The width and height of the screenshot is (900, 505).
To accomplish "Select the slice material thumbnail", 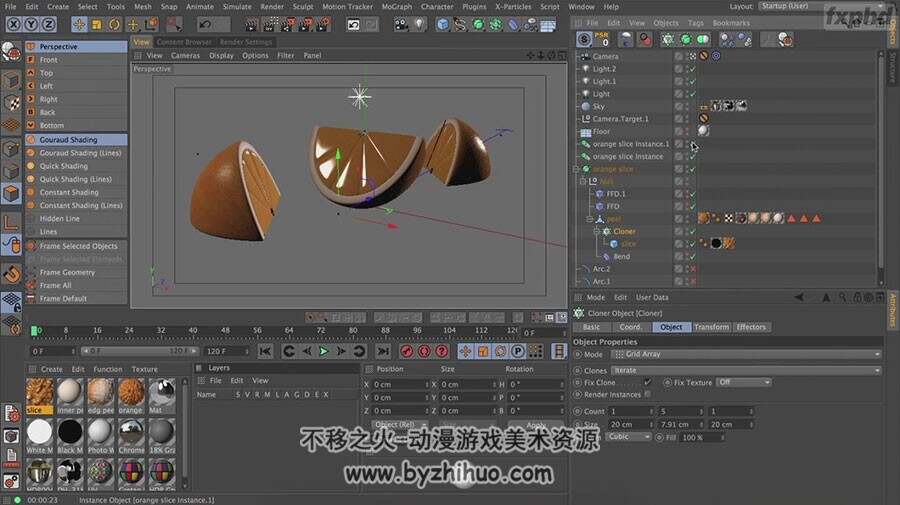I will point(39,395).
